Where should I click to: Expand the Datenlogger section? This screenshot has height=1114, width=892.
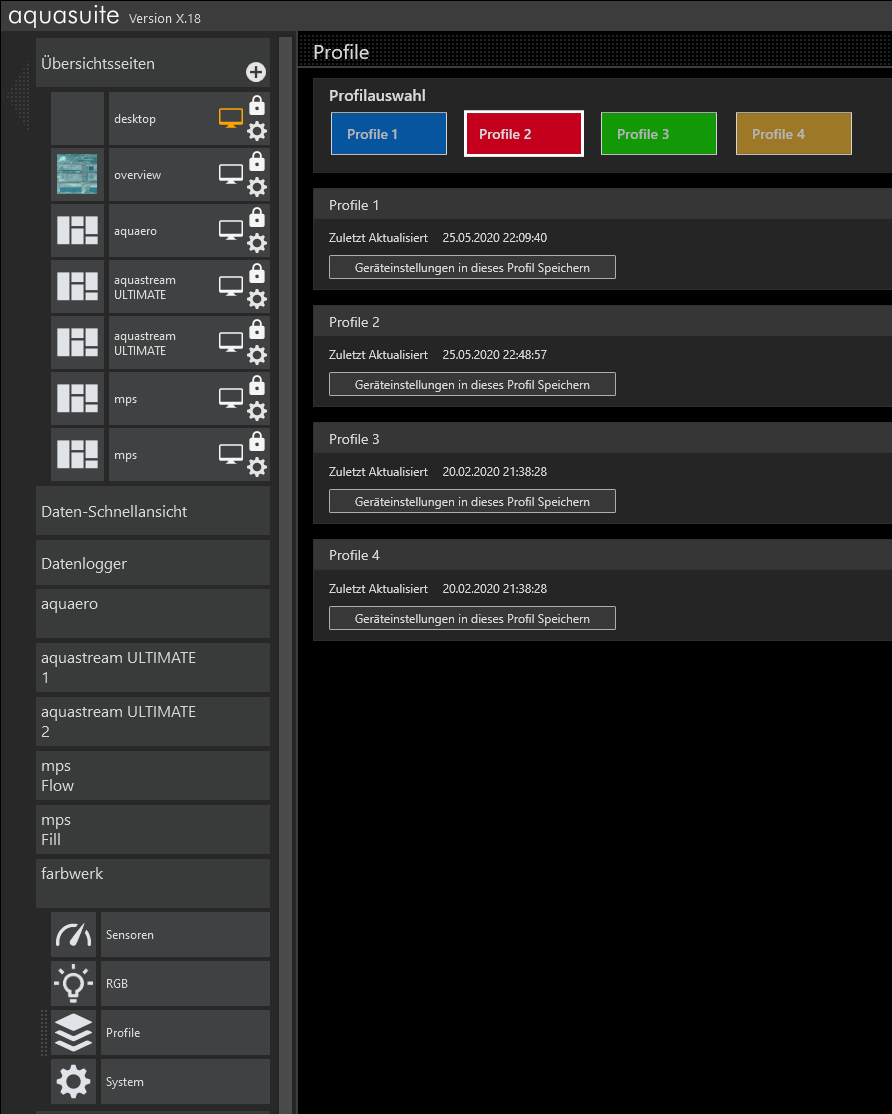tap(153, 563)
